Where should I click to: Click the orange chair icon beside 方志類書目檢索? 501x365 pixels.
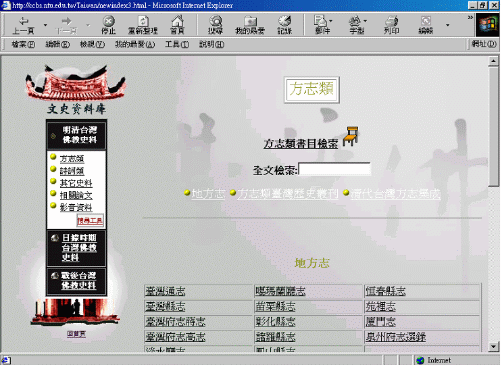pyautogui.click(x=351, y=136)
